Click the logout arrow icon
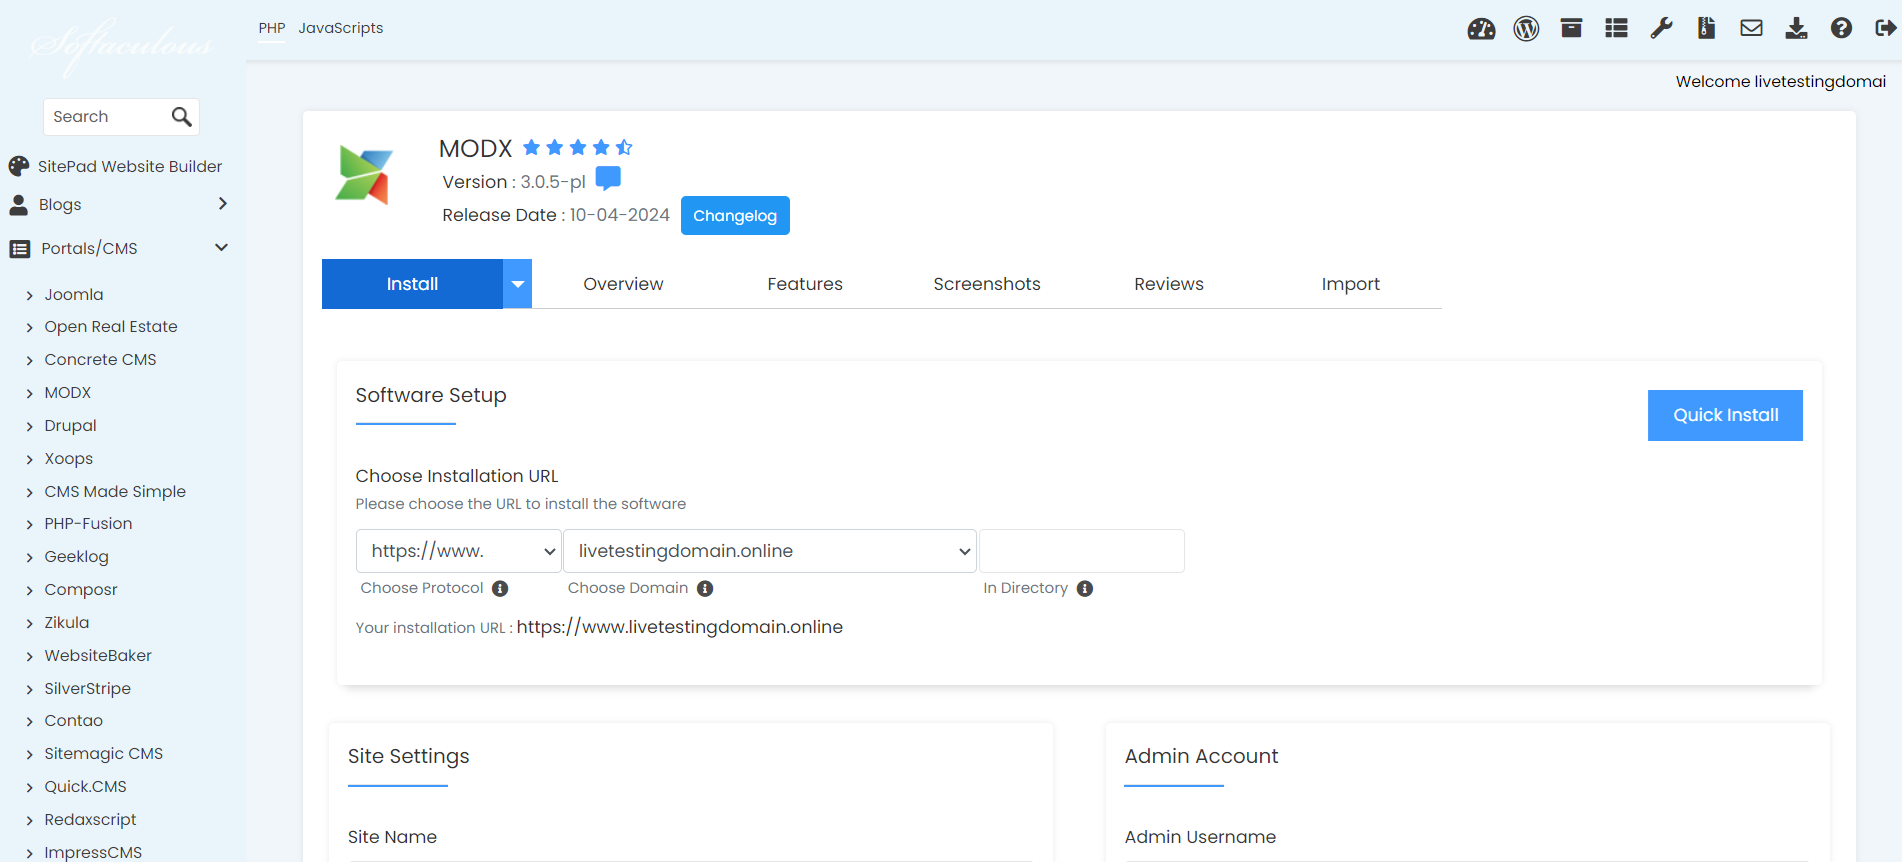The image size is (1902, 862). (x=1886, y=28)
